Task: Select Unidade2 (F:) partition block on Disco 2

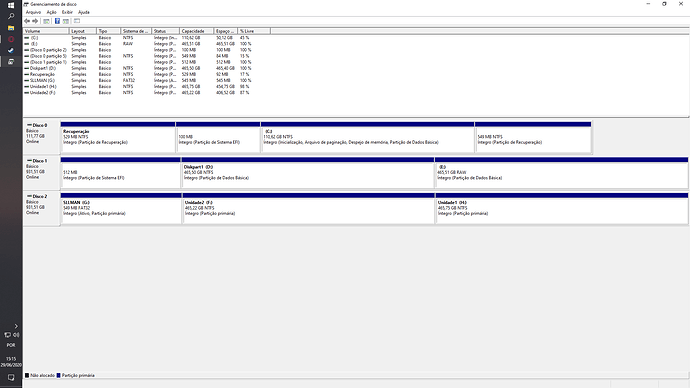Action: coord(308,208)
